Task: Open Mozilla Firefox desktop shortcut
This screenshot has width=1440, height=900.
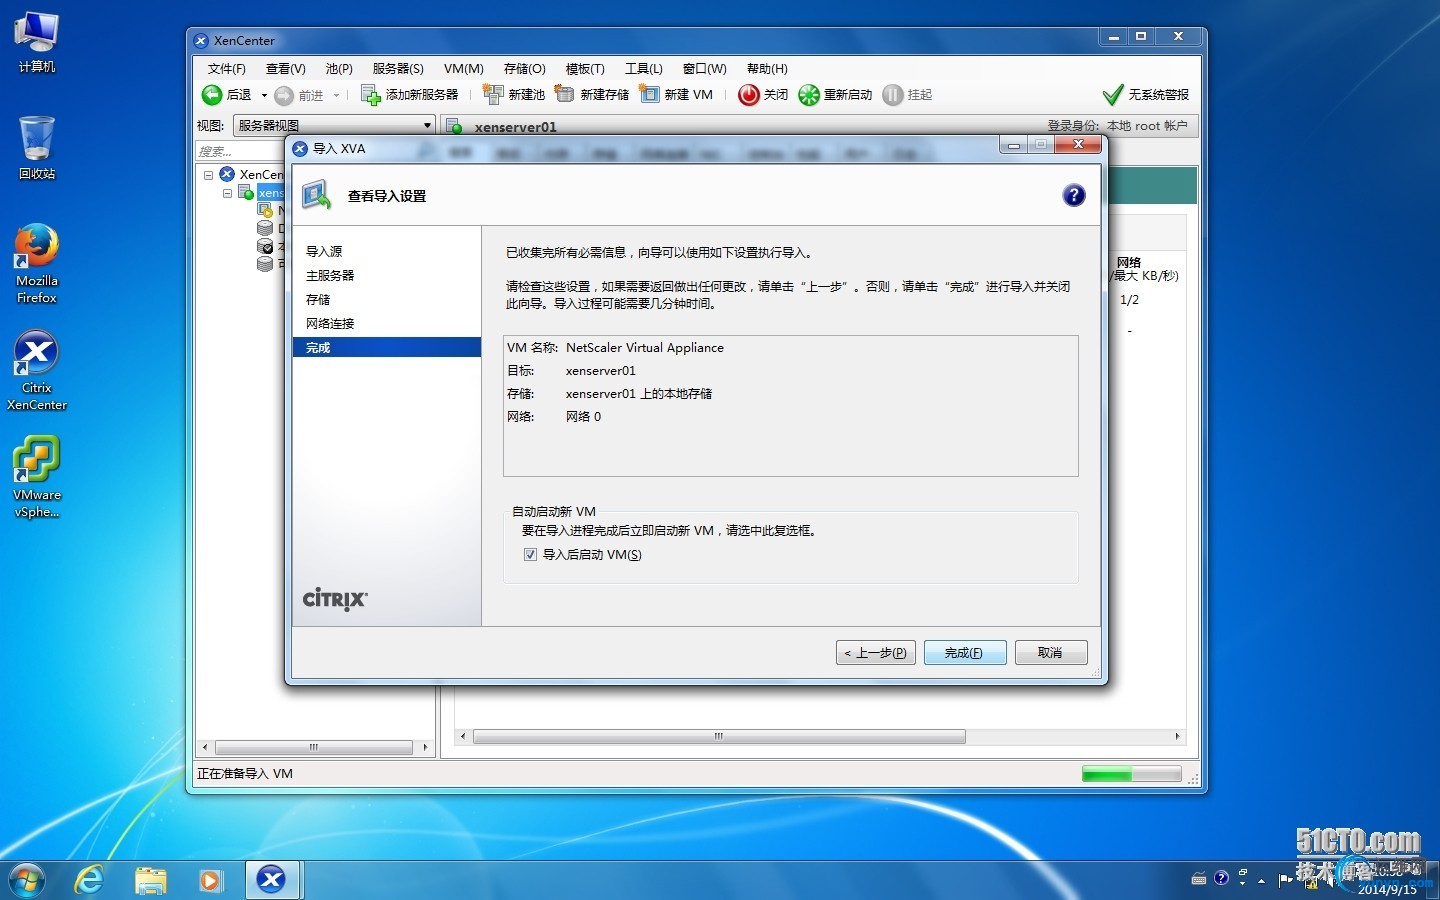Action: 37,264
